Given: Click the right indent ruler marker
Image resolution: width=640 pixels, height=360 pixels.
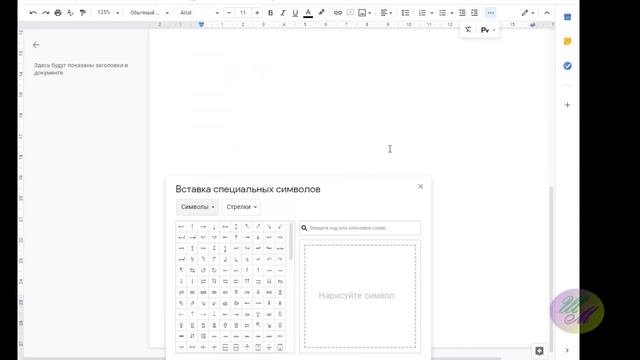Looking at the screenshot, I should 532,25.
